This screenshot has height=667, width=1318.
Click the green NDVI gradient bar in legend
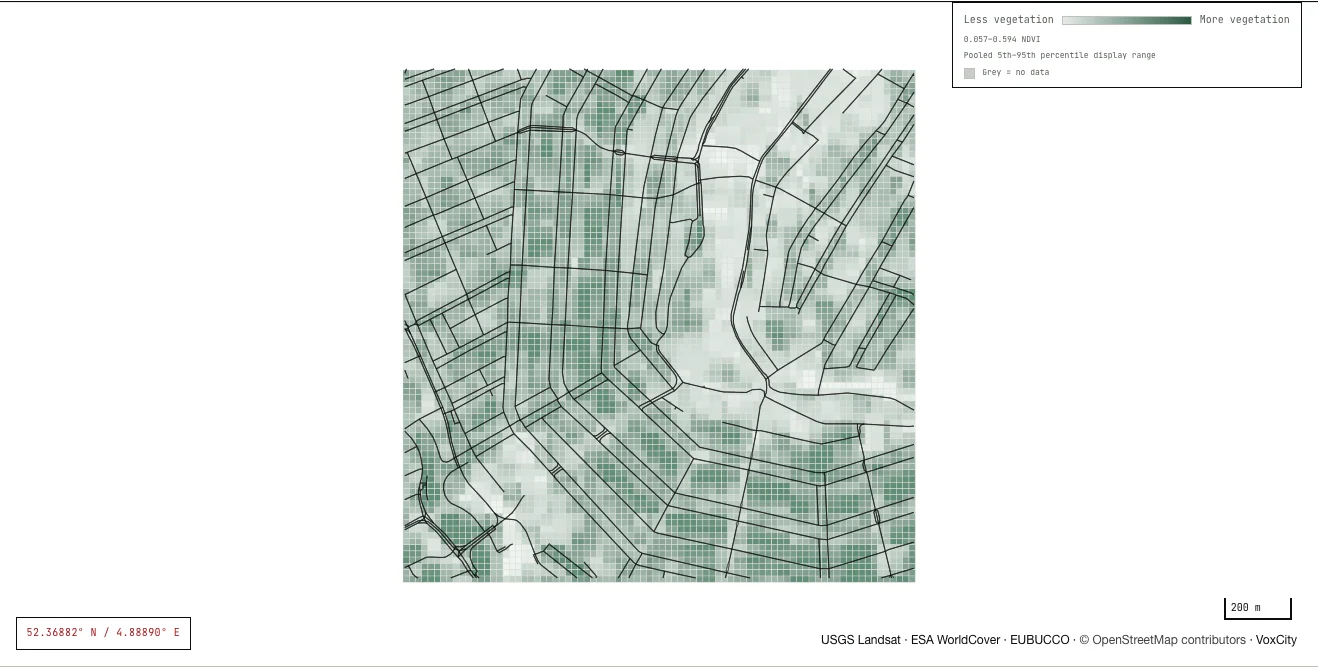pos(1126,20)
